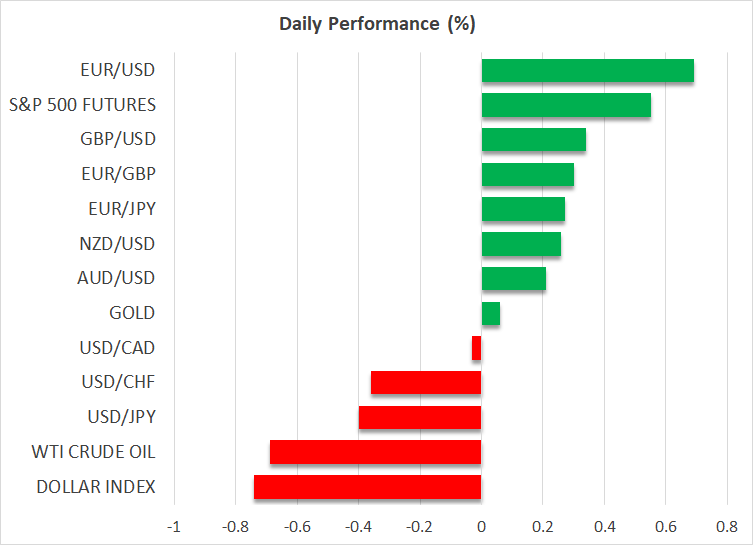Click the GBP/USD bar
The width and height of the screenshot is (753, 545).
[533, 139]
